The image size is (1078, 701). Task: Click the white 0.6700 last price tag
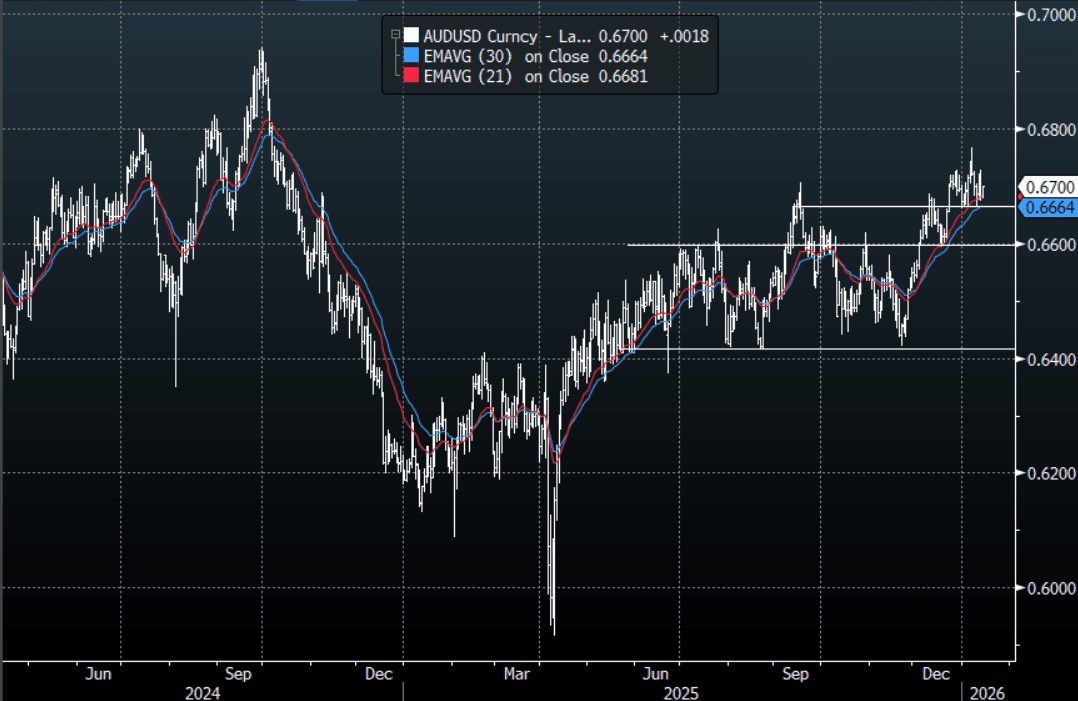(x=1048, y=187)
